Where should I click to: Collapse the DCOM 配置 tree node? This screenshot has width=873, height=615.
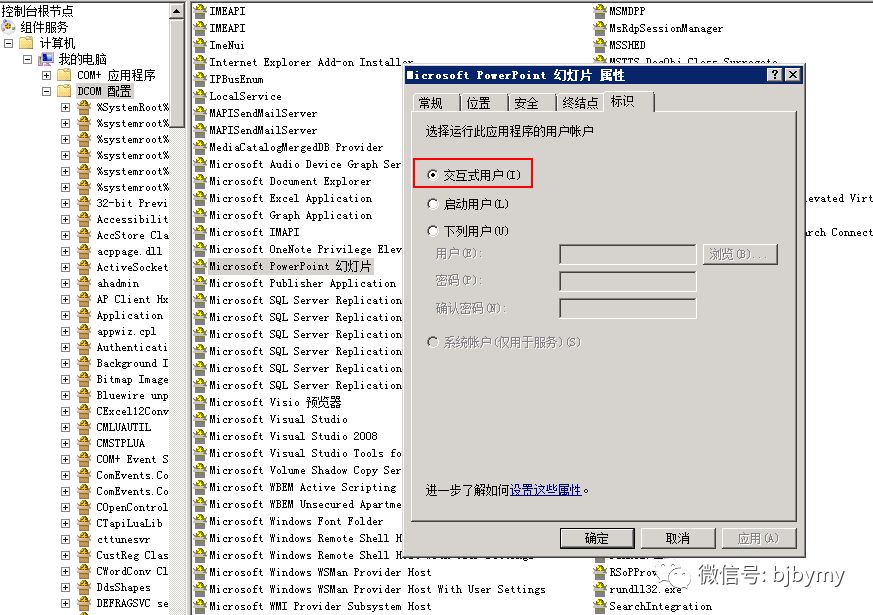coord(47,91)
